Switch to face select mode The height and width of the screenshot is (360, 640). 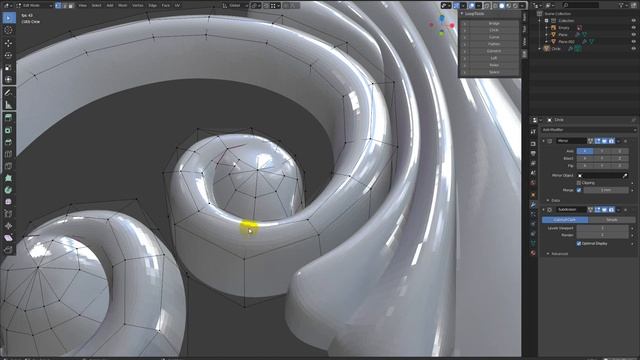[71, 5]
